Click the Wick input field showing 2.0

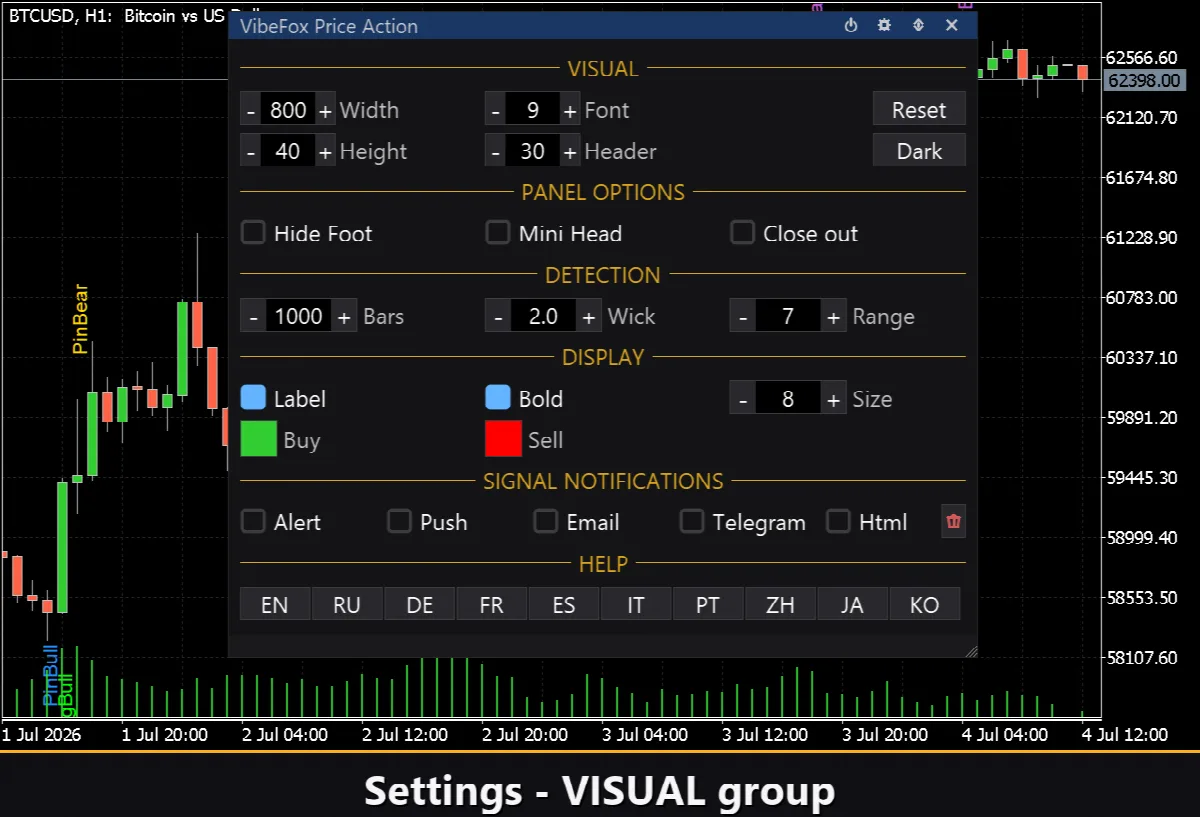pyautogui.click(x=543, y=317)
